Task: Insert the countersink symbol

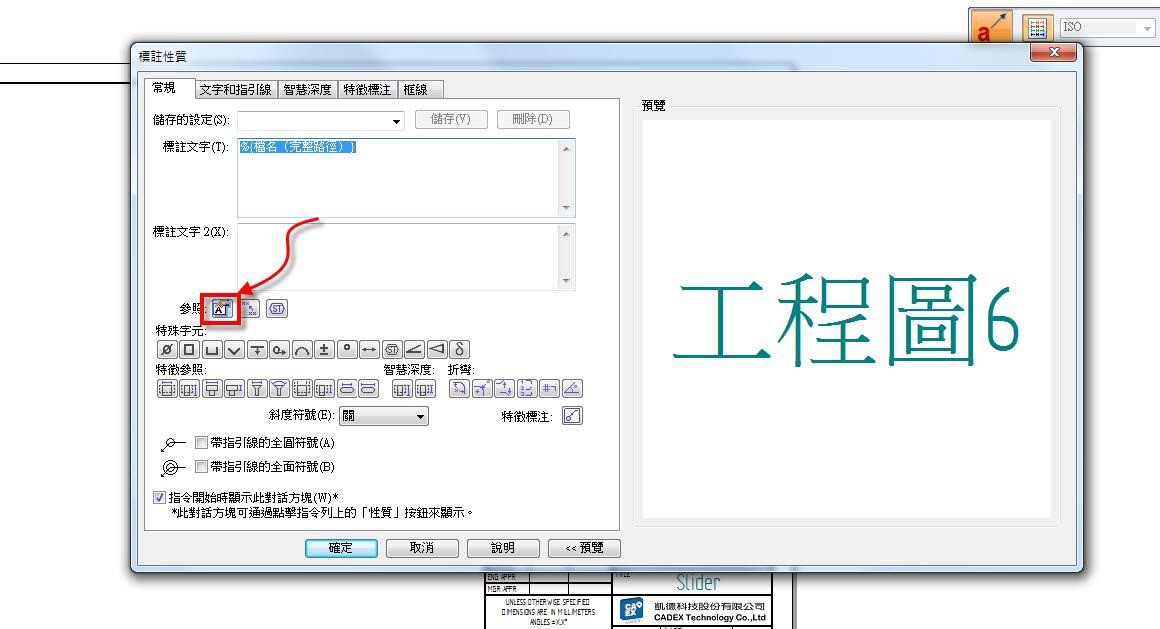Action: point(235,349)
